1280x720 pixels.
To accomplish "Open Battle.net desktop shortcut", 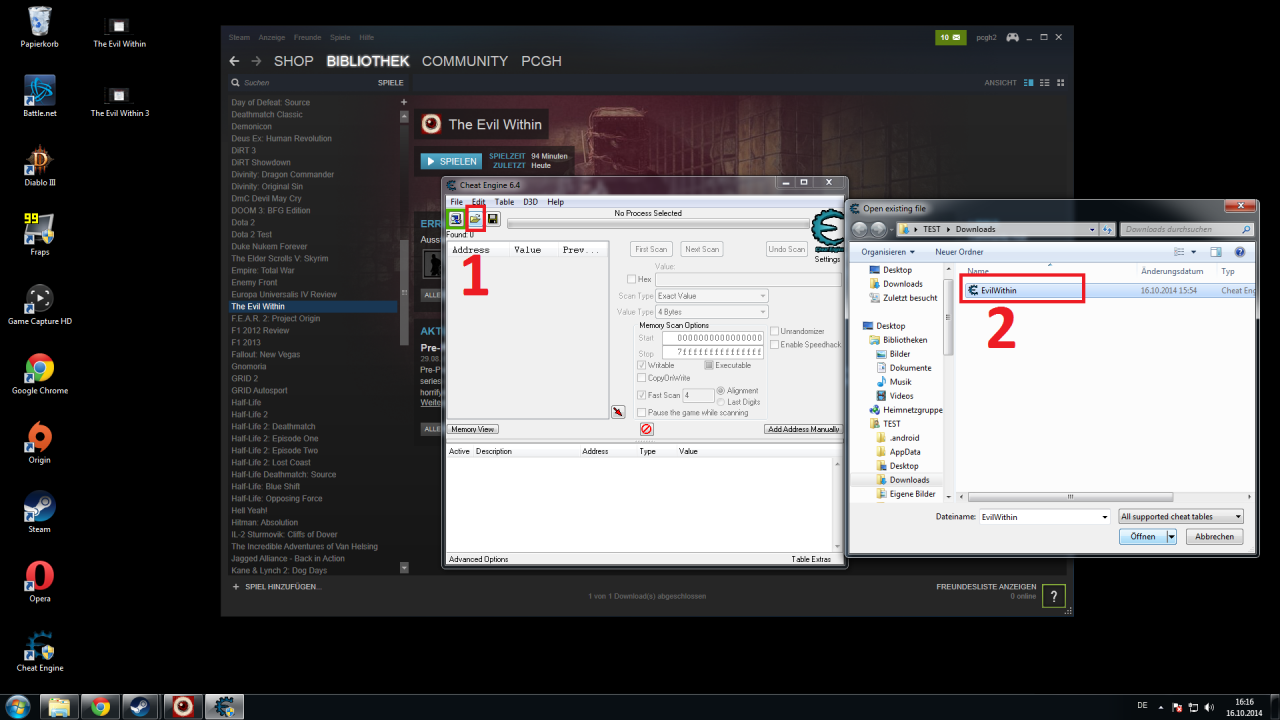I will (40, 96).
